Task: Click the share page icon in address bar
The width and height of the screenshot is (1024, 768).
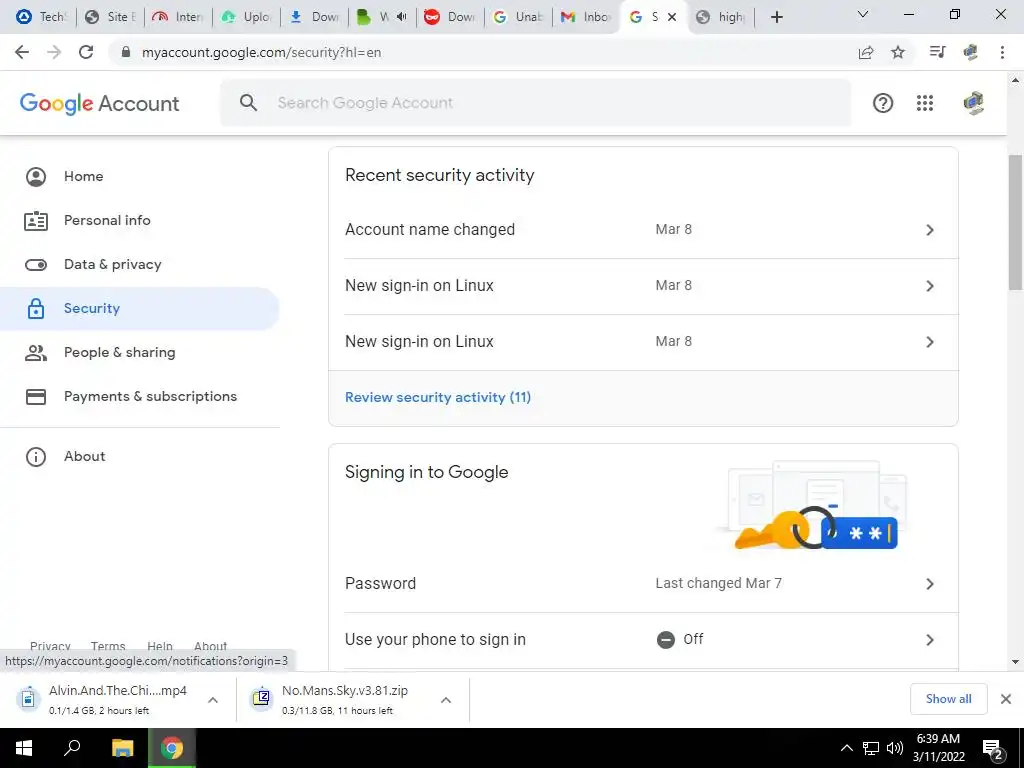Action: point(866,52)
